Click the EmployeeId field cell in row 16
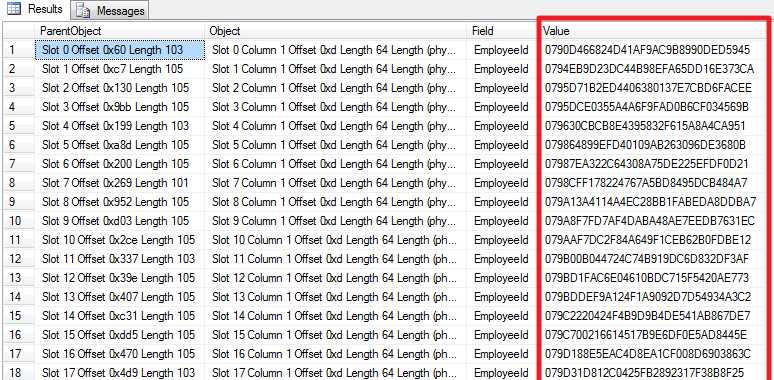The width and height of the screenshot is (774, 380). 503,335
